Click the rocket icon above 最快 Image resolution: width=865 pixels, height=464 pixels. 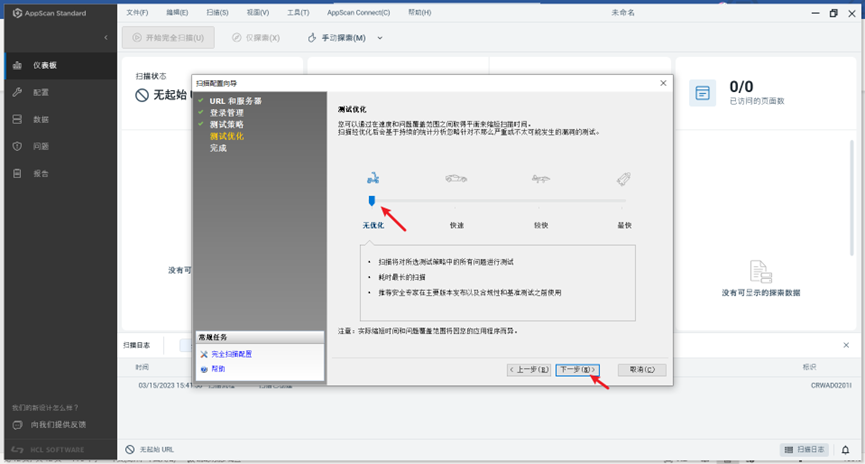623,178
